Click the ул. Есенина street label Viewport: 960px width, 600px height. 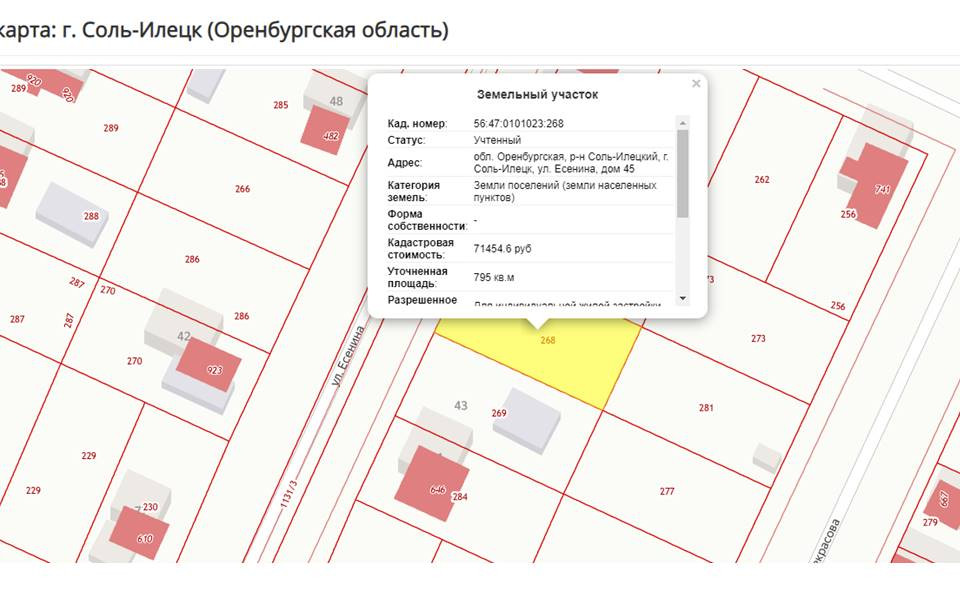click(x=348, y=356)
